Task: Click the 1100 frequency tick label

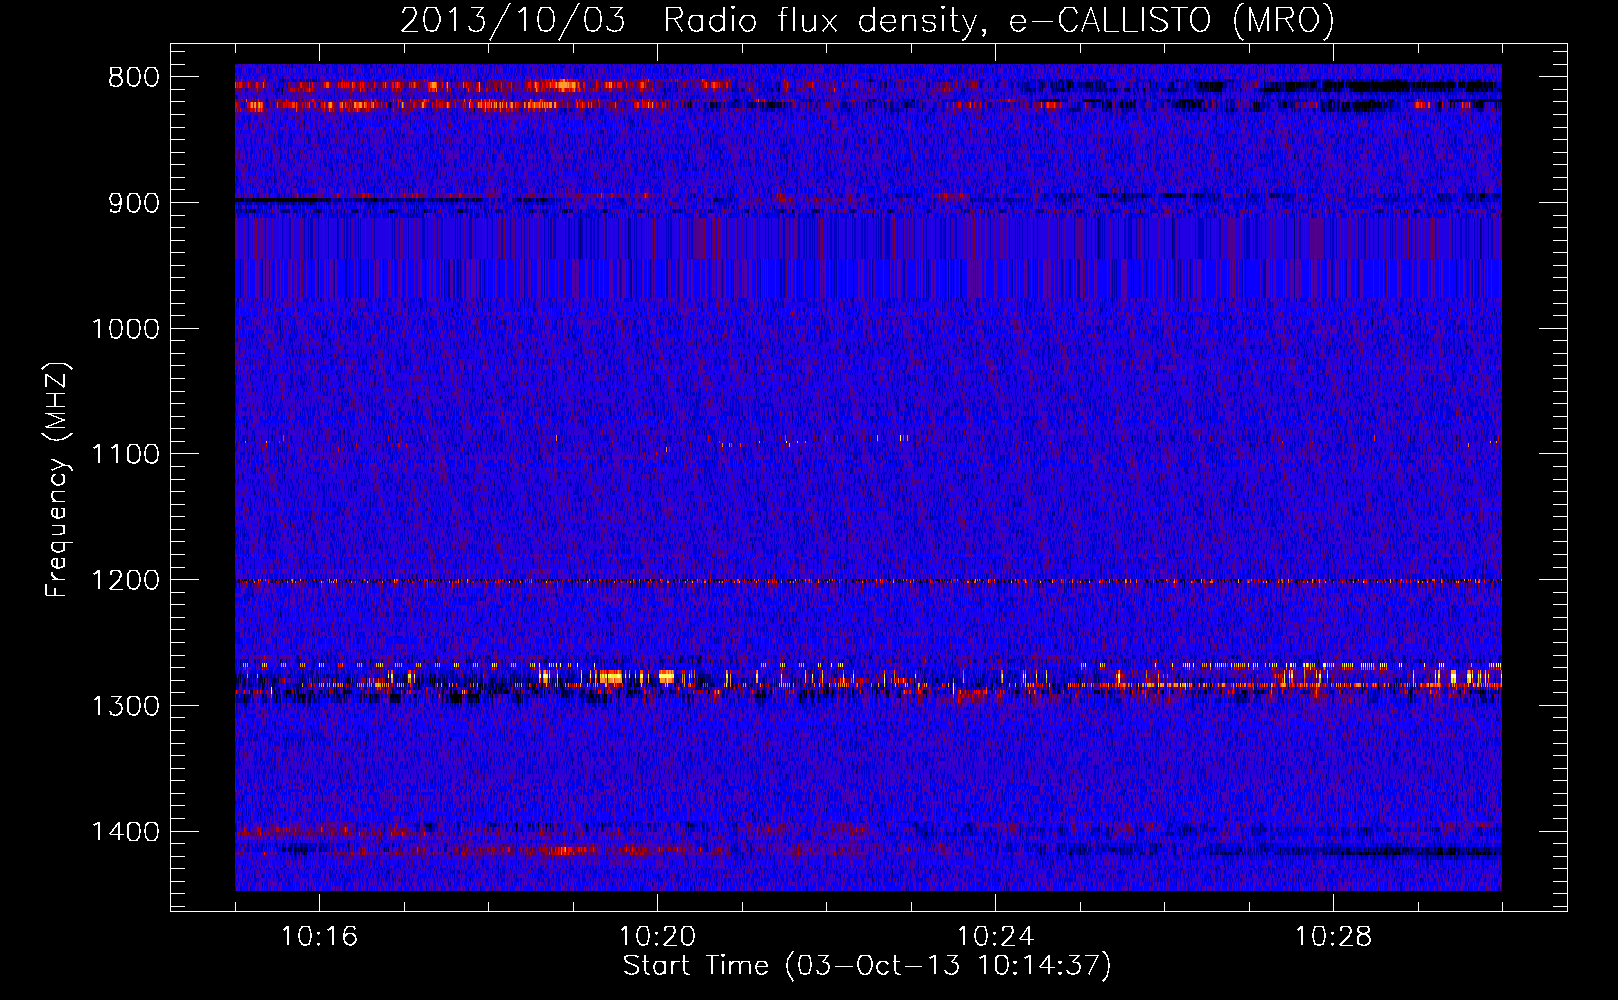Action: click(x=125, y=455)
